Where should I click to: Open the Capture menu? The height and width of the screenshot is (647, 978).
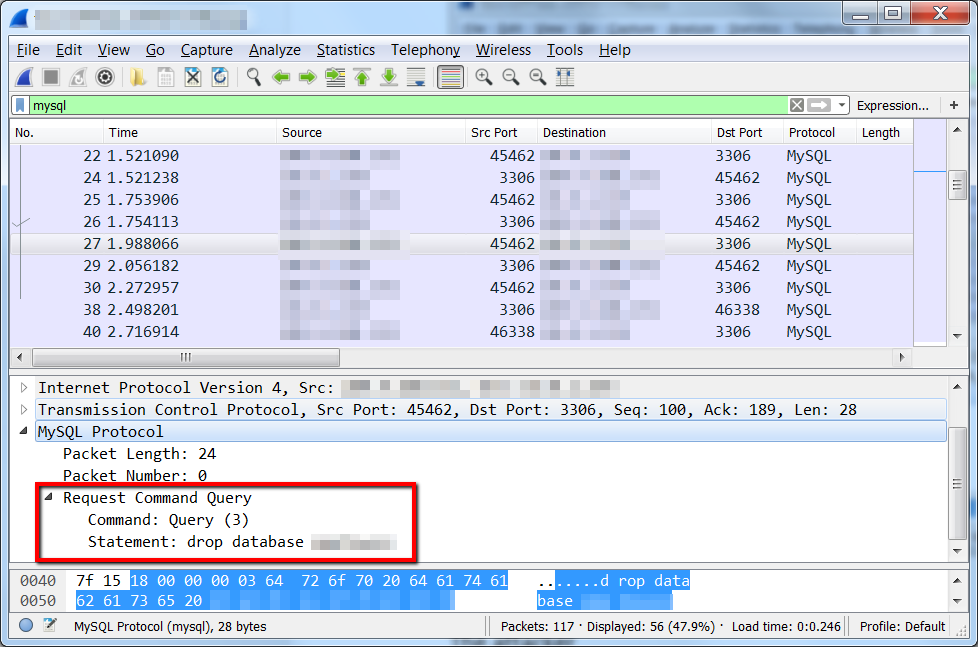206,50
